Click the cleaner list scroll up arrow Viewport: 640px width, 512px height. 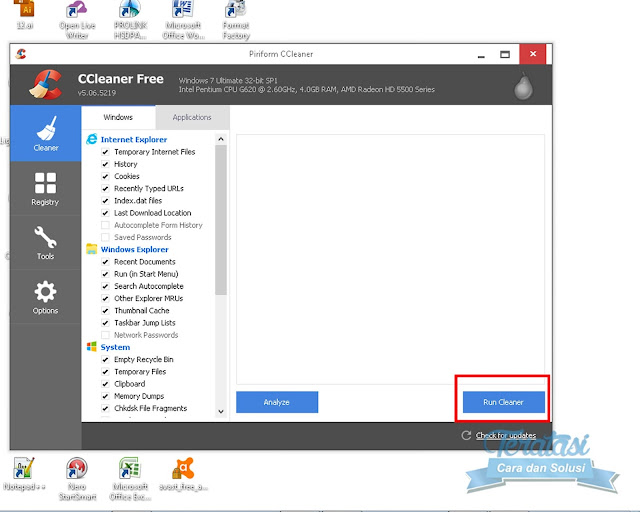(x=221, y=139)
